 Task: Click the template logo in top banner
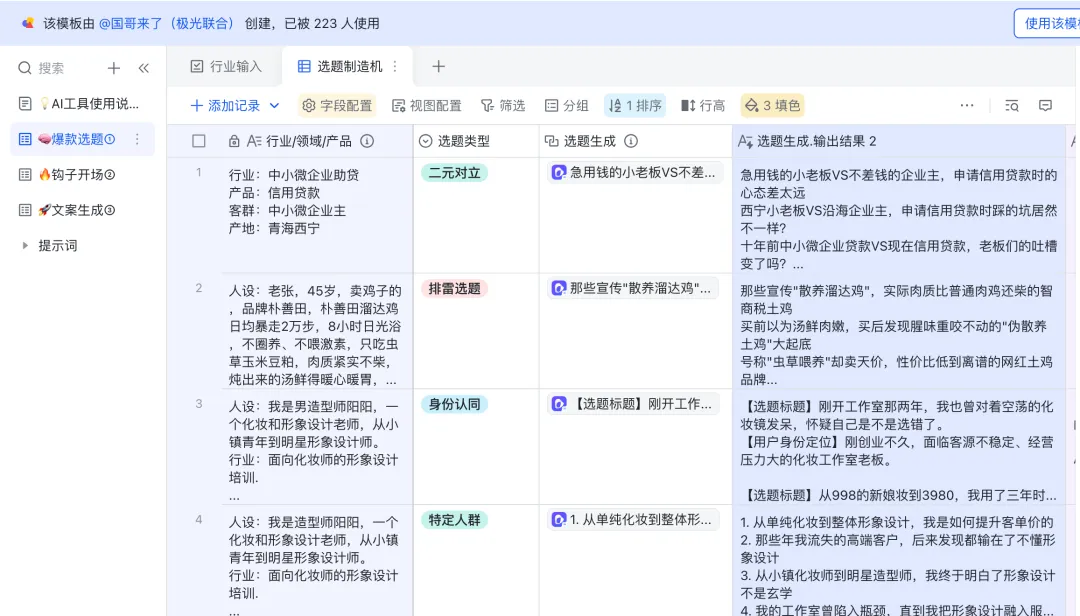pyautogui.click(x=28, y=23)
